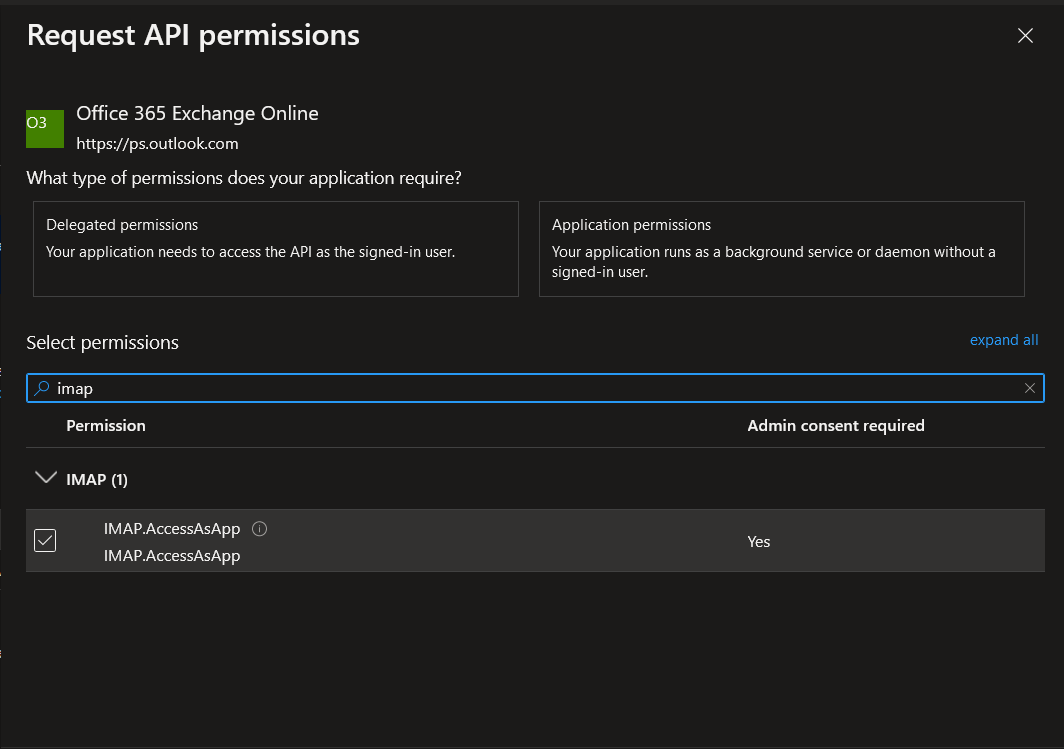Click the Select permissions heading

[102, 343]
